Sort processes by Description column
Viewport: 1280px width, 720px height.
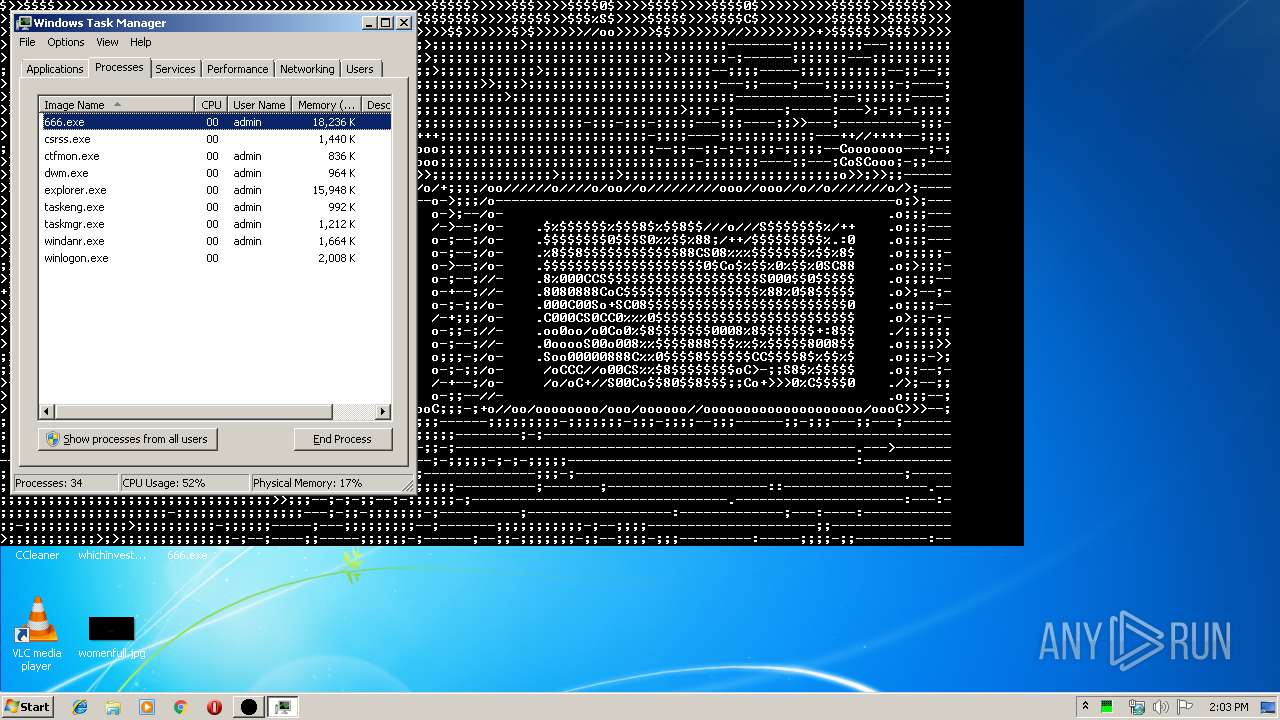(377, 105)
